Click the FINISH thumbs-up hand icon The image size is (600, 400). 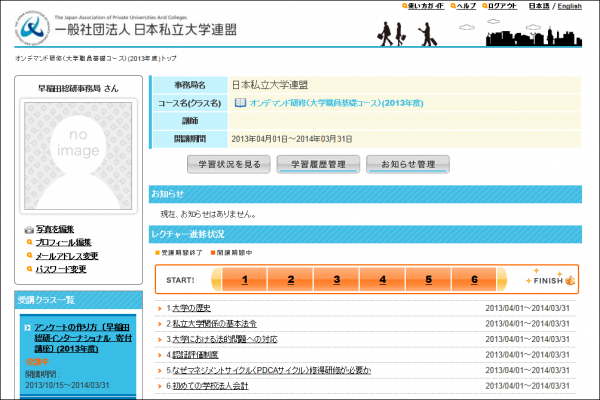coord(570,281)
